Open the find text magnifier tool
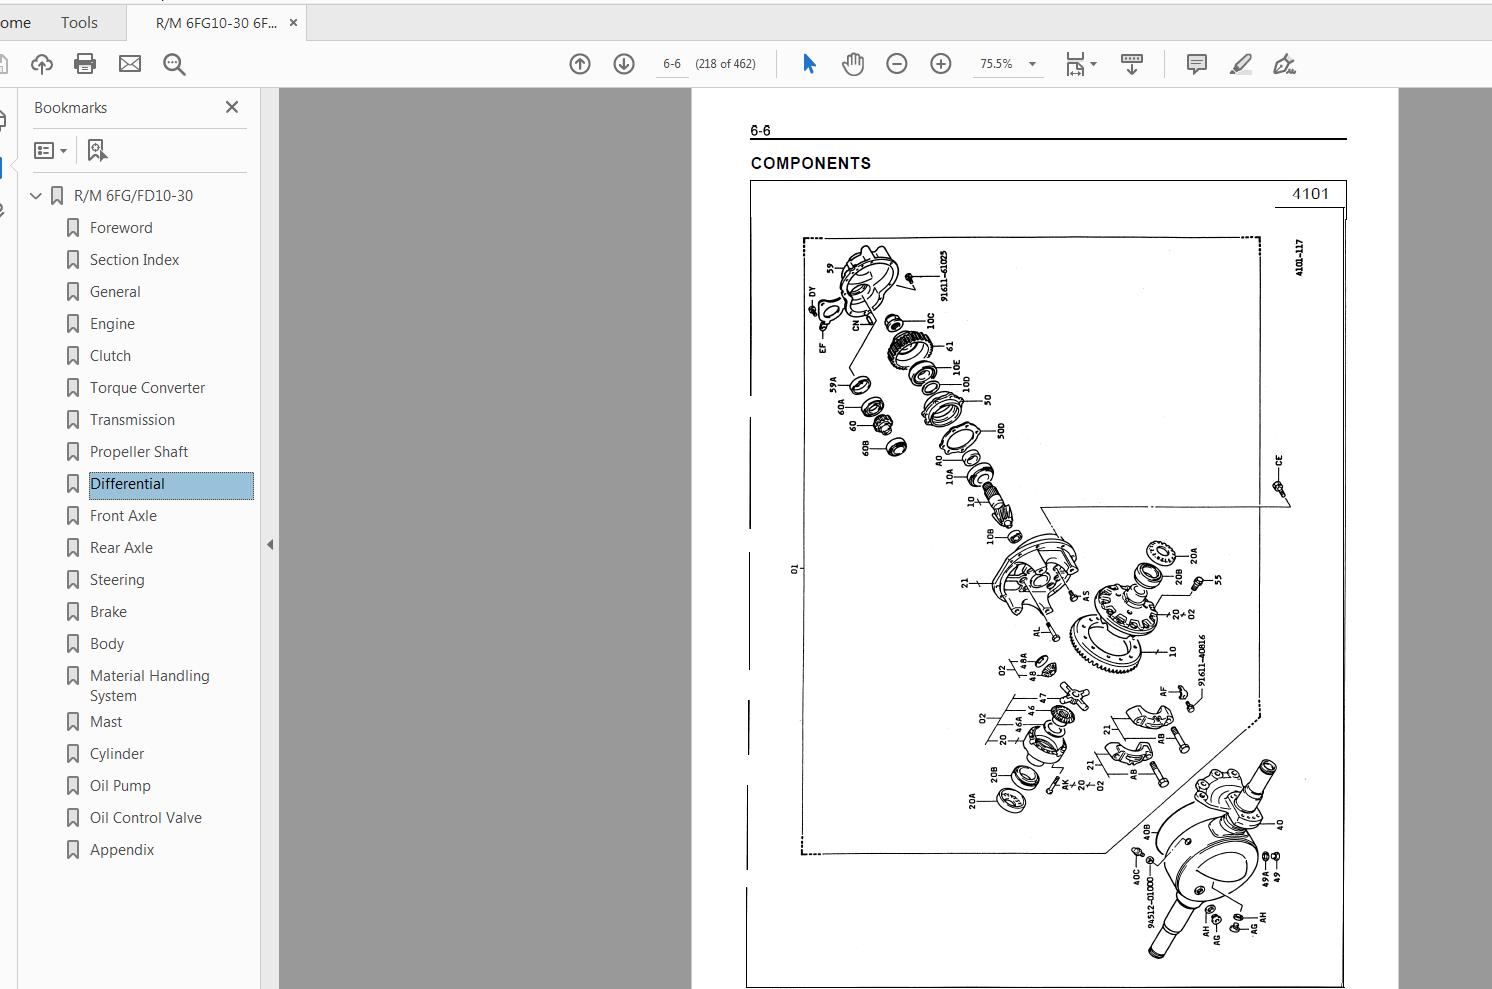Screen dimensions: 1492x989 click(175, 64)
